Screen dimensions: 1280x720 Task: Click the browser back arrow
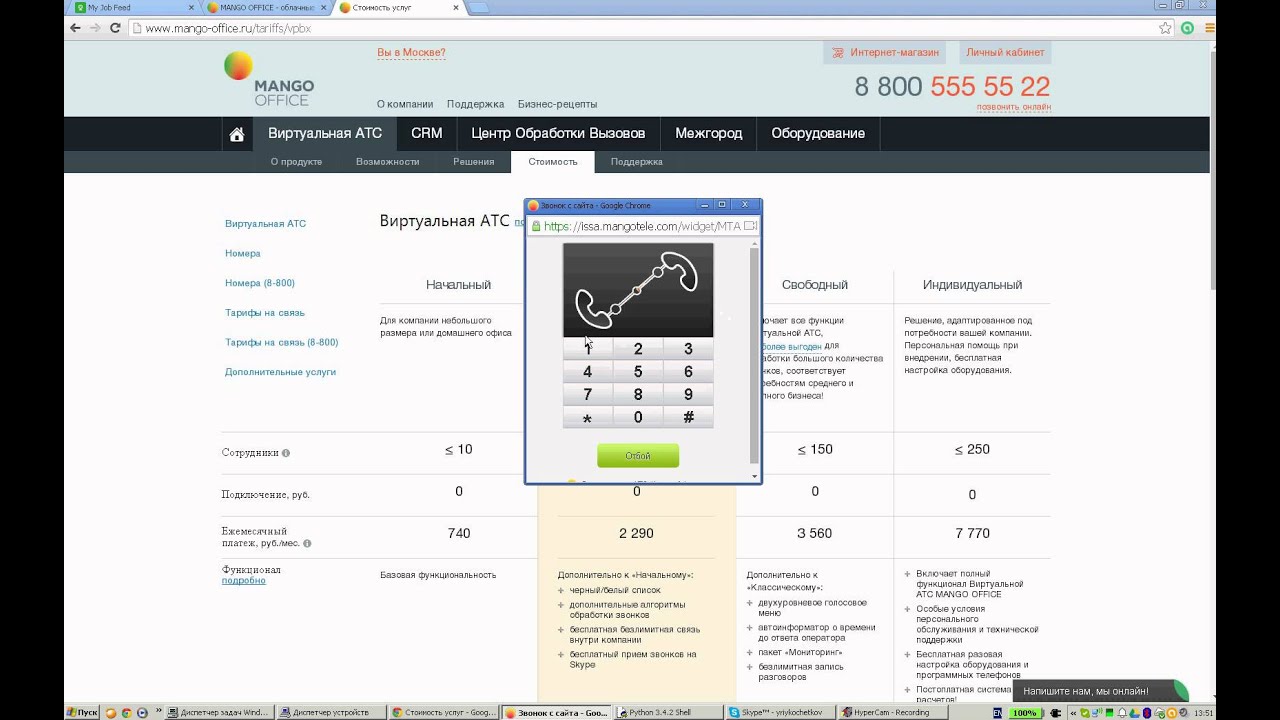(x=75, y=28)
